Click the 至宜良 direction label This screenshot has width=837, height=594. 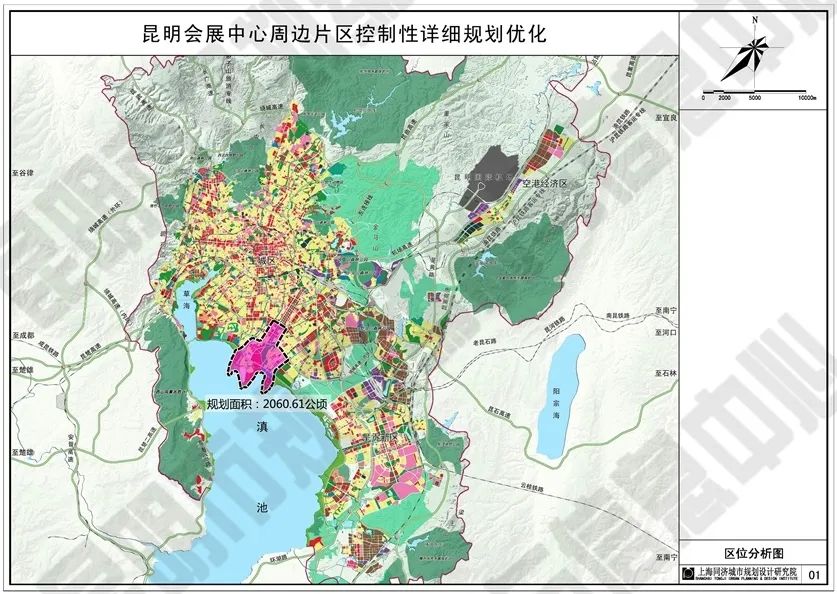point(667,117)
